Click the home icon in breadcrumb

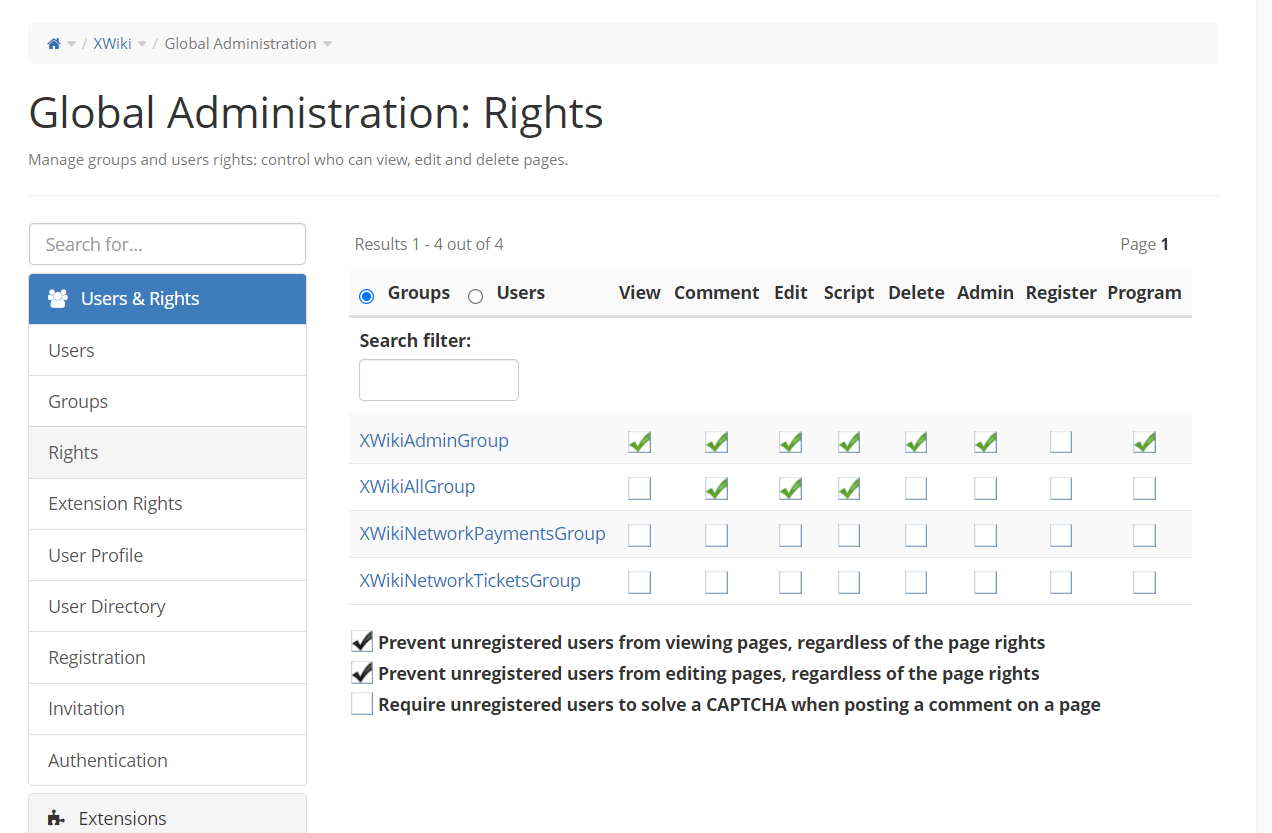[54, 44]
